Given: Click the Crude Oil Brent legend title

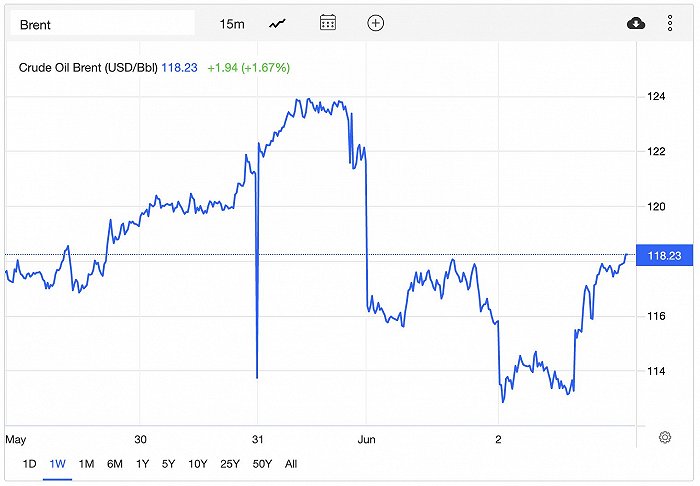Looking at the screenshot, I should point(85,68).
